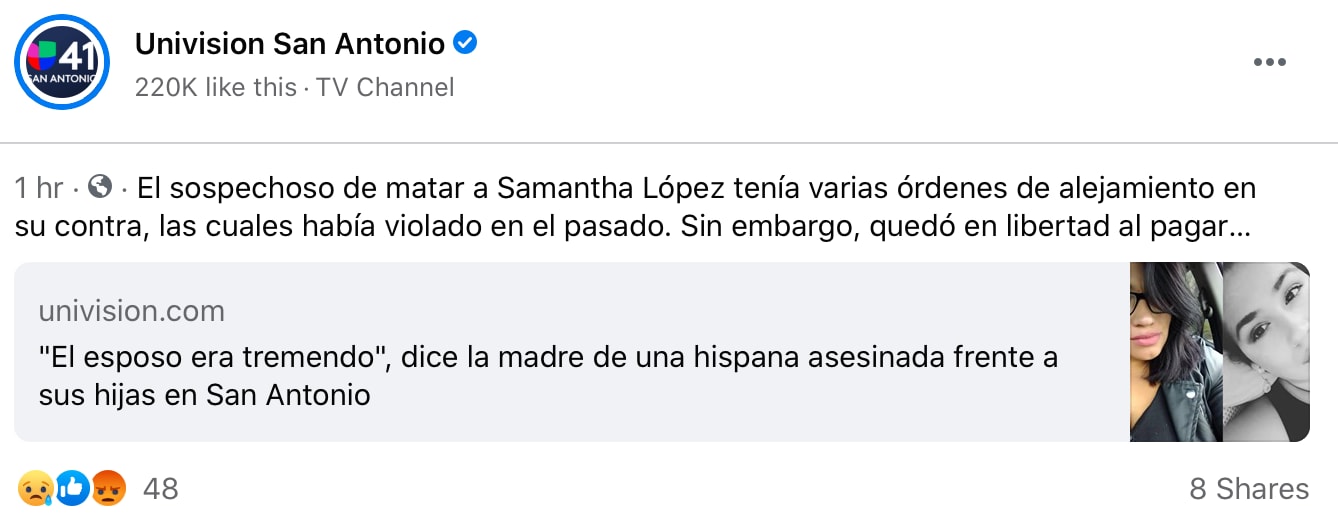This screenshot has height=522, width=1338.
Task: Open the three-dot post options menu
Action: (1269, 62)
